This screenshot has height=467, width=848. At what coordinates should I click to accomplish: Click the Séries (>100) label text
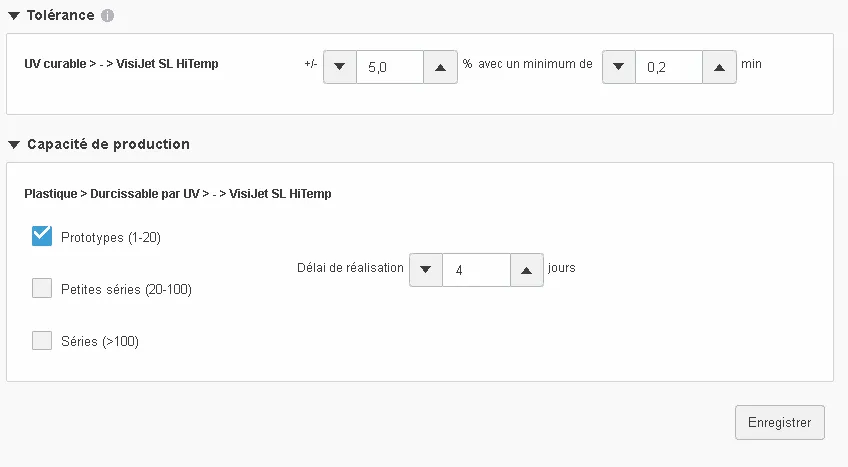point(100,342)
